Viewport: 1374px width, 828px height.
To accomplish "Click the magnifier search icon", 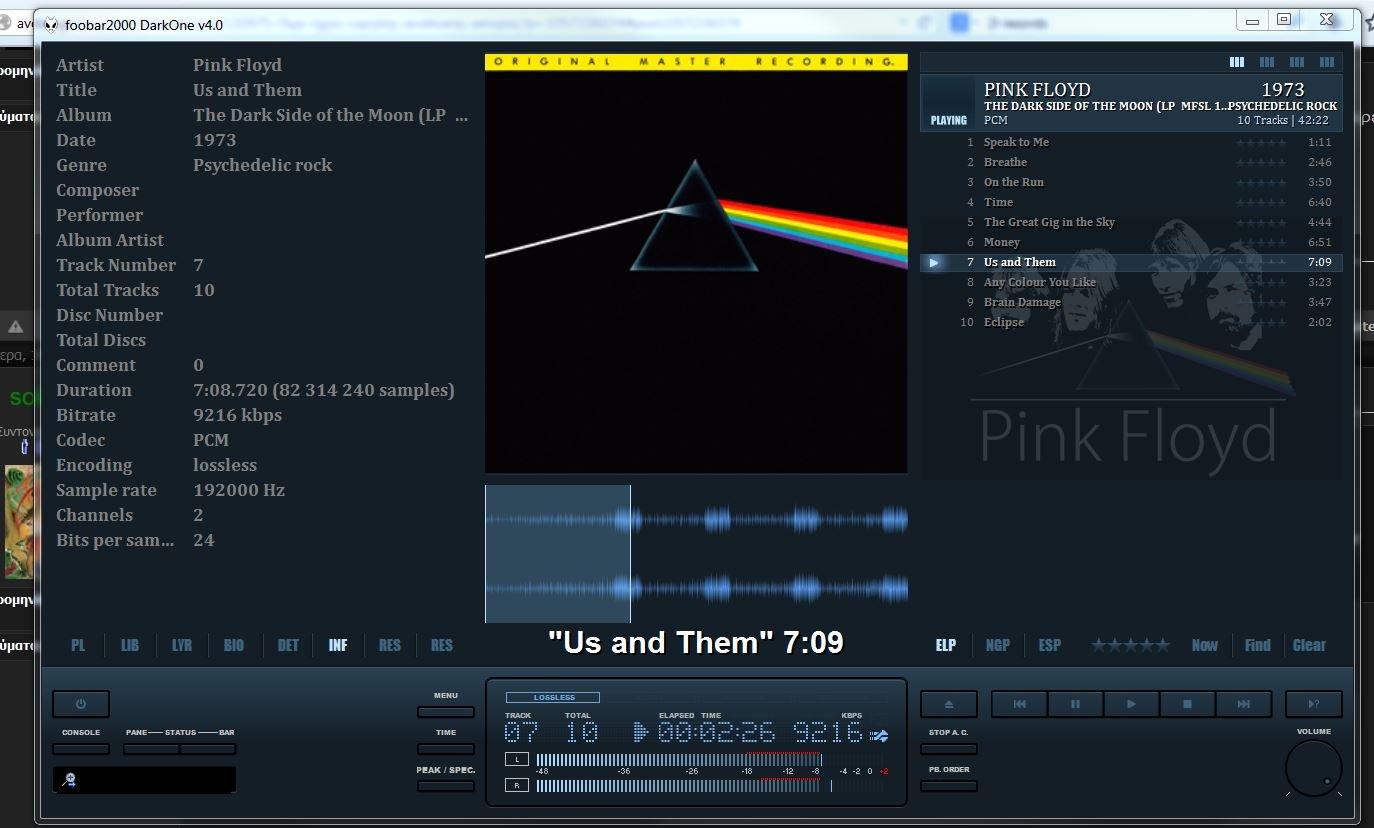I will click(x=70, y=780).
